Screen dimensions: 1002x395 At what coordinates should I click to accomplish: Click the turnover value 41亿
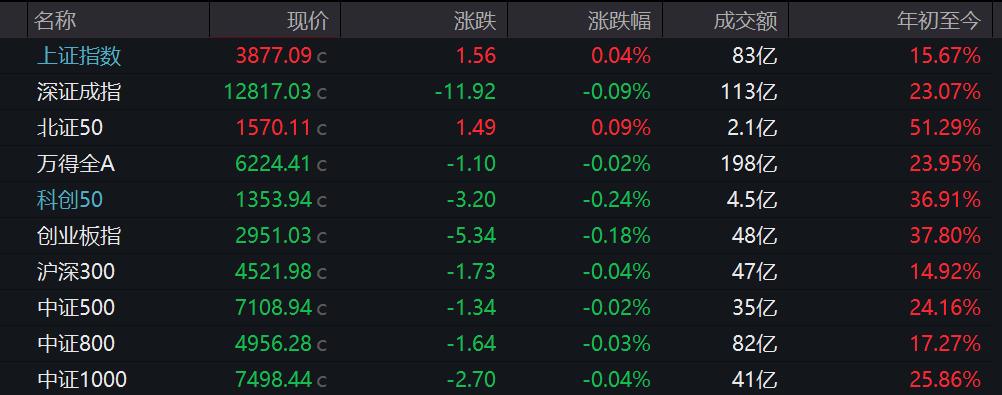pyautogui.click(x=755, y=380)
